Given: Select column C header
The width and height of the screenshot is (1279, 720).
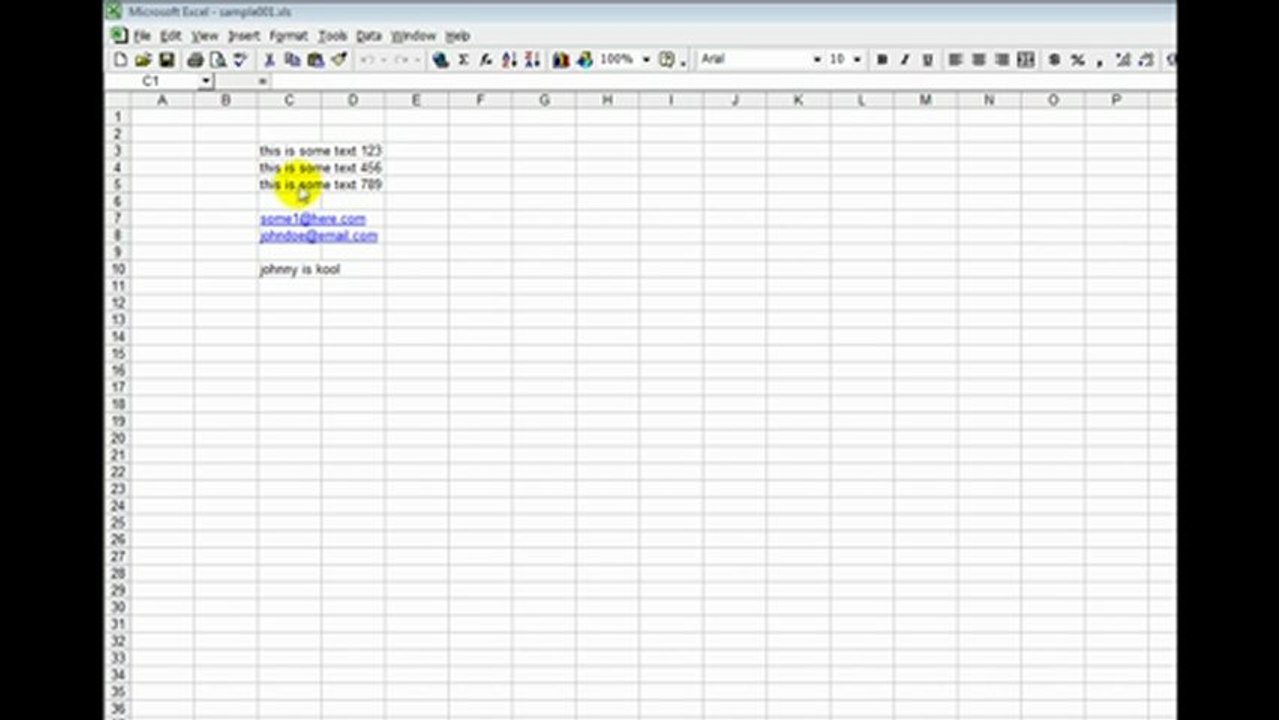Looking at the screenshot, I should (x=289, y=100).
